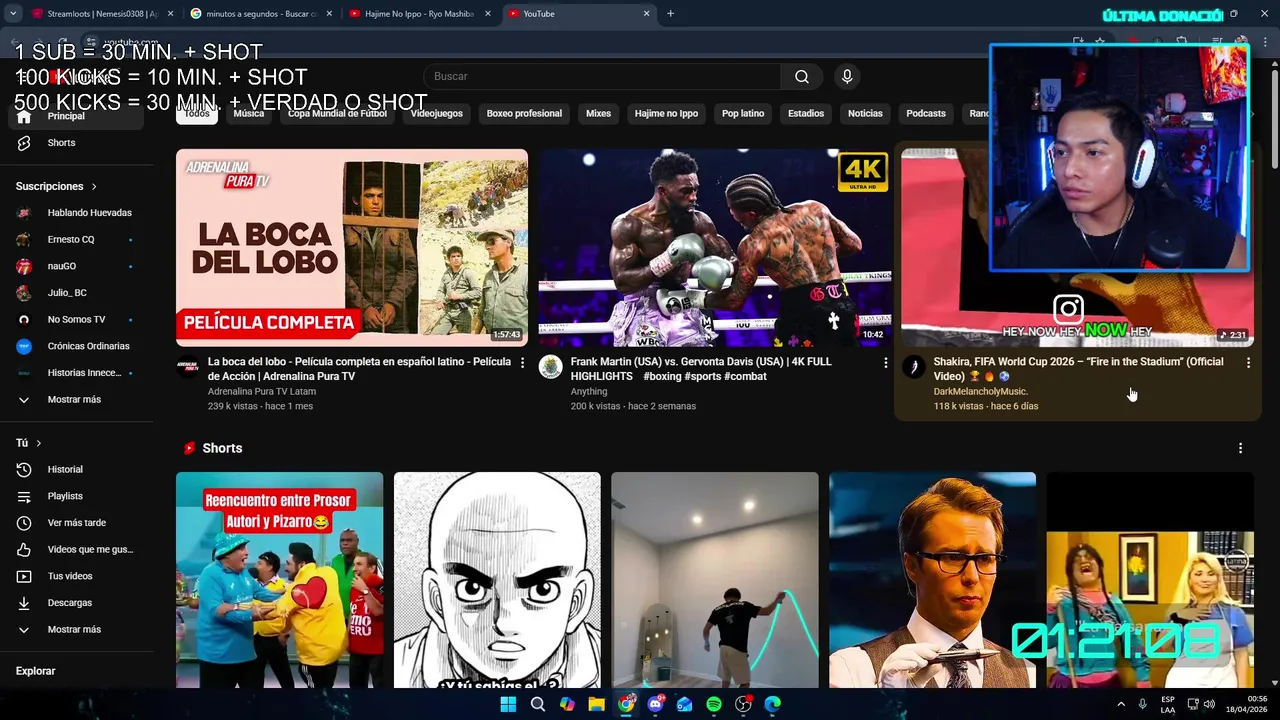Screen dimensions: 1280x720
Task: Open Historias Innece... channel
Action: click(x=76, y=373)
